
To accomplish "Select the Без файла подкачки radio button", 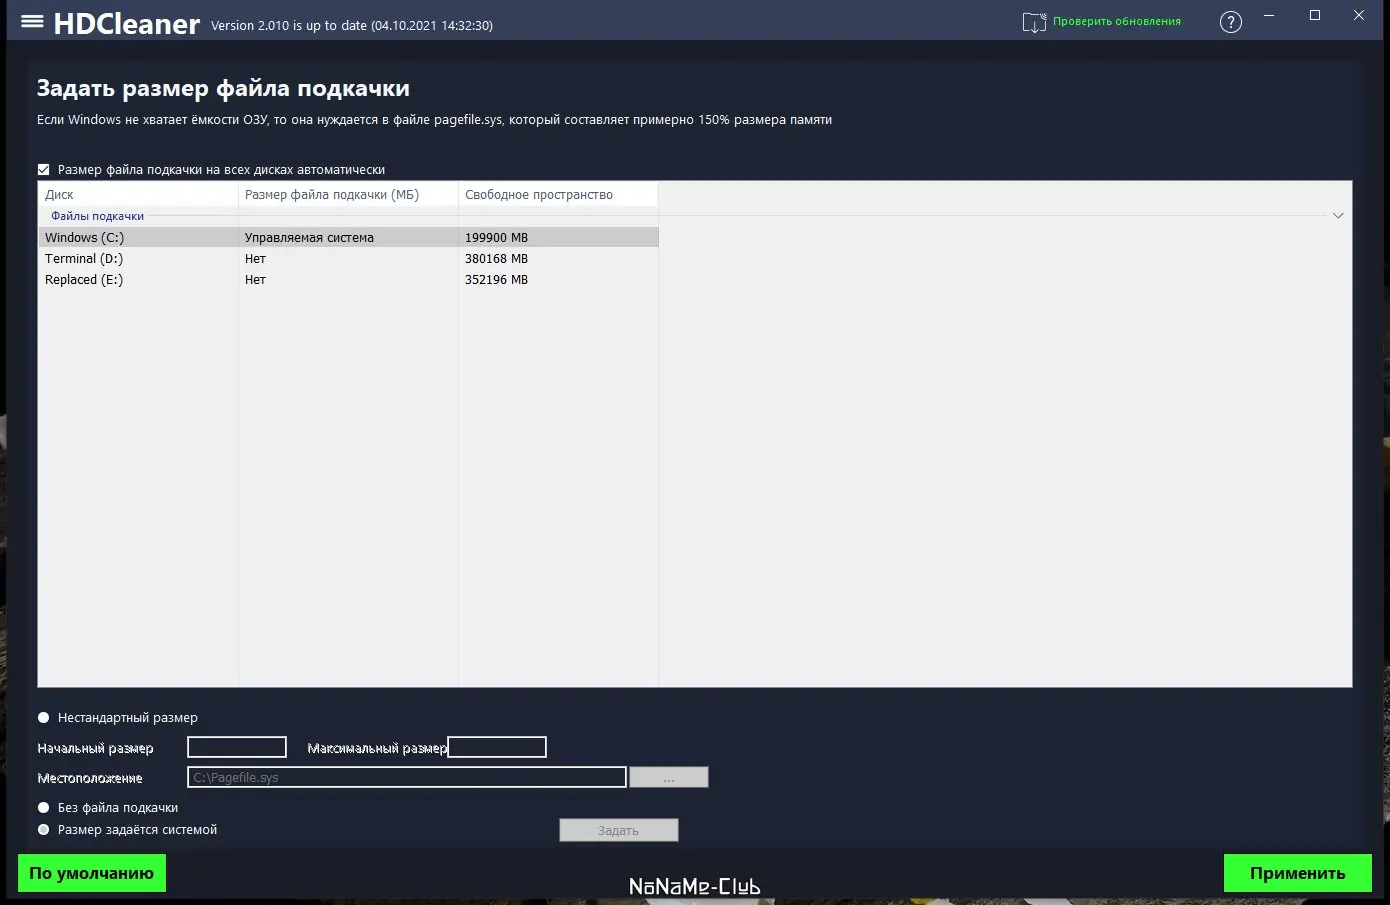I will coord(44,808).
